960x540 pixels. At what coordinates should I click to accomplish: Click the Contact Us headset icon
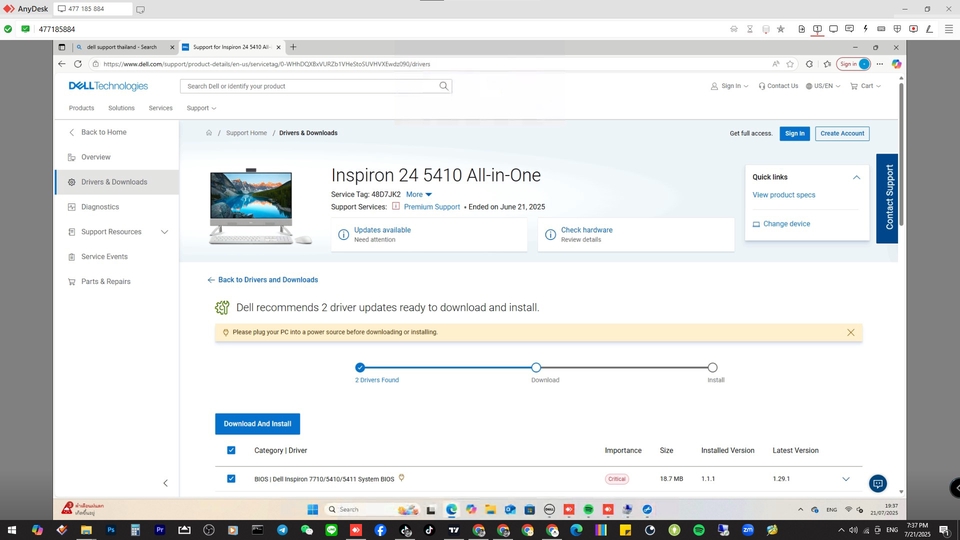[762, 86]
